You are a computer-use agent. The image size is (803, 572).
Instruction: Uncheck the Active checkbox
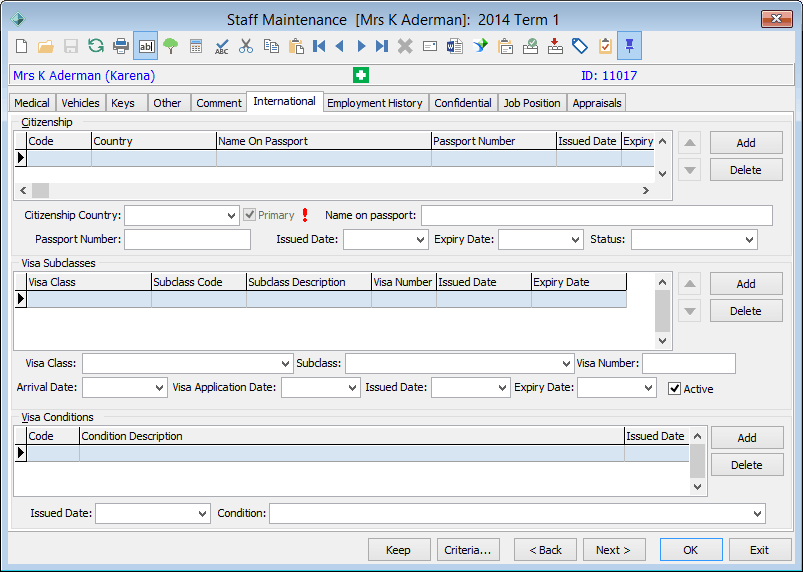coord(674,389)
